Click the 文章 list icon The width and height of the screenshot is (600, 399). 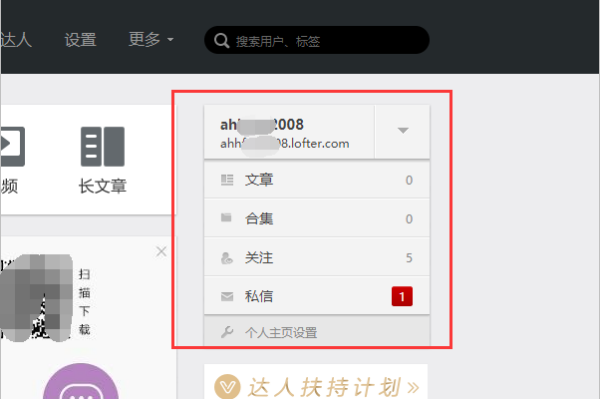tap(227, 180)
